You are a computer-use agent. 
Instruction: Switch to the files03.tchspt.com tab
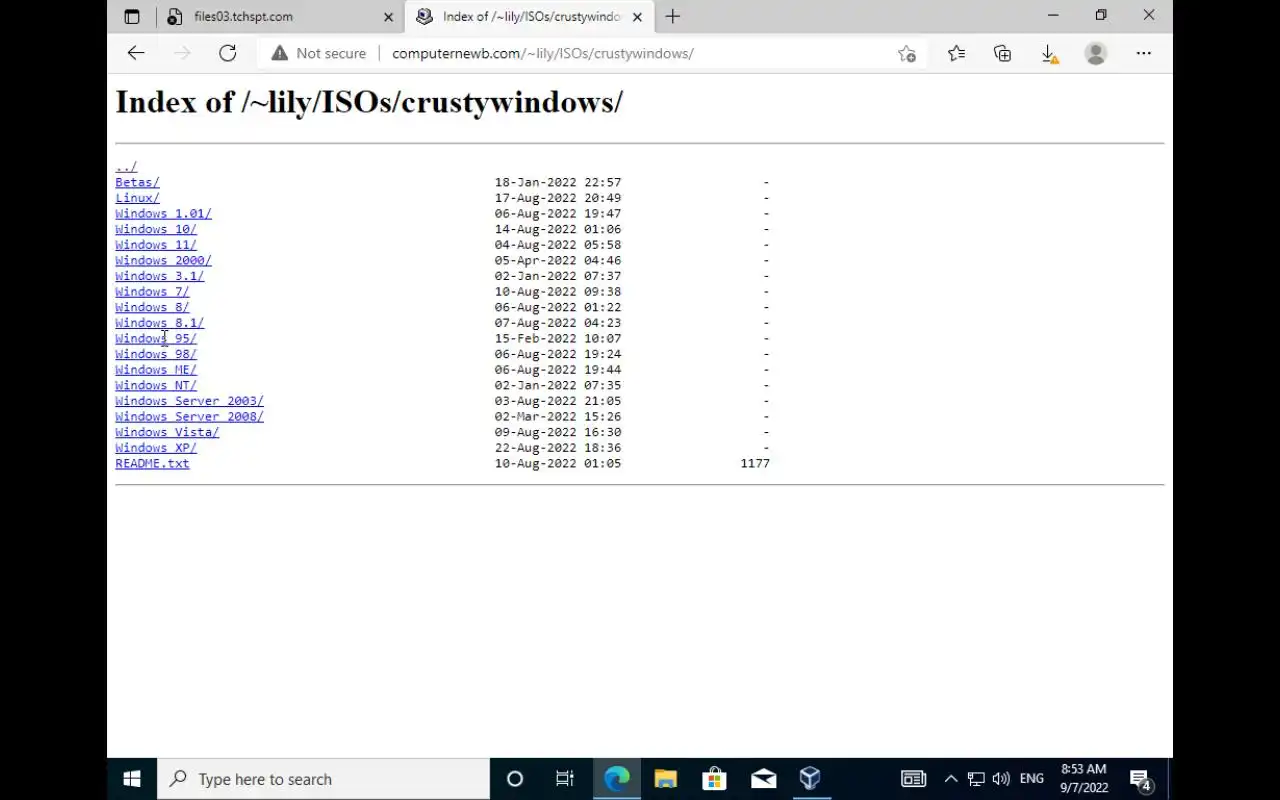[x=280, y=16]
